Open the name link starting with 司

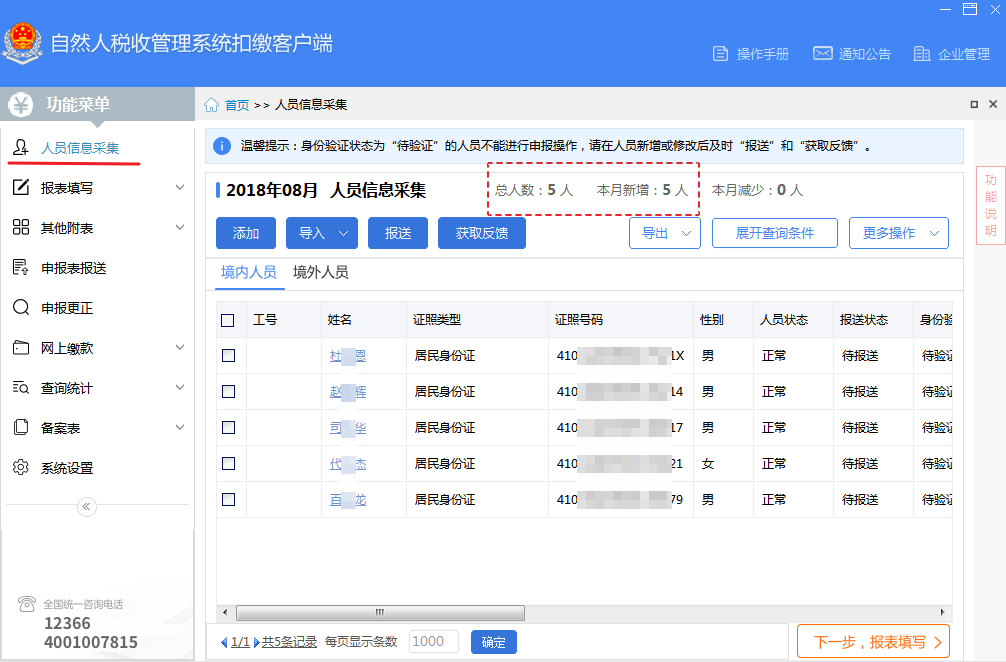pyautogui.click(x=348, y=427)
